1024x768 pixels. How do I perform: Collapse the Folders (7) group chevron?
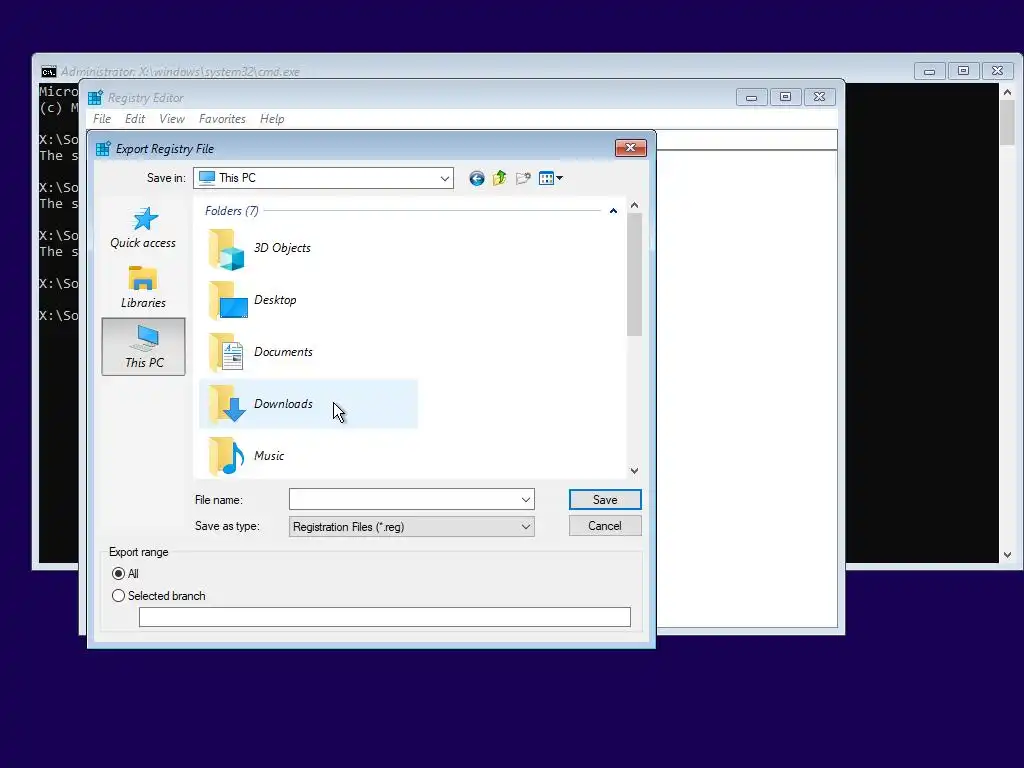point(613,211)
